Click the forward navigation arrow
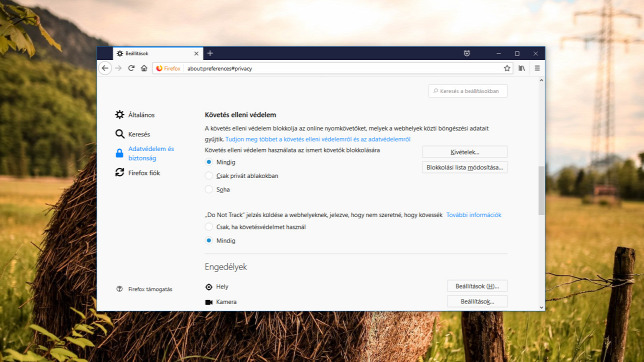 (x=118, y=68)
